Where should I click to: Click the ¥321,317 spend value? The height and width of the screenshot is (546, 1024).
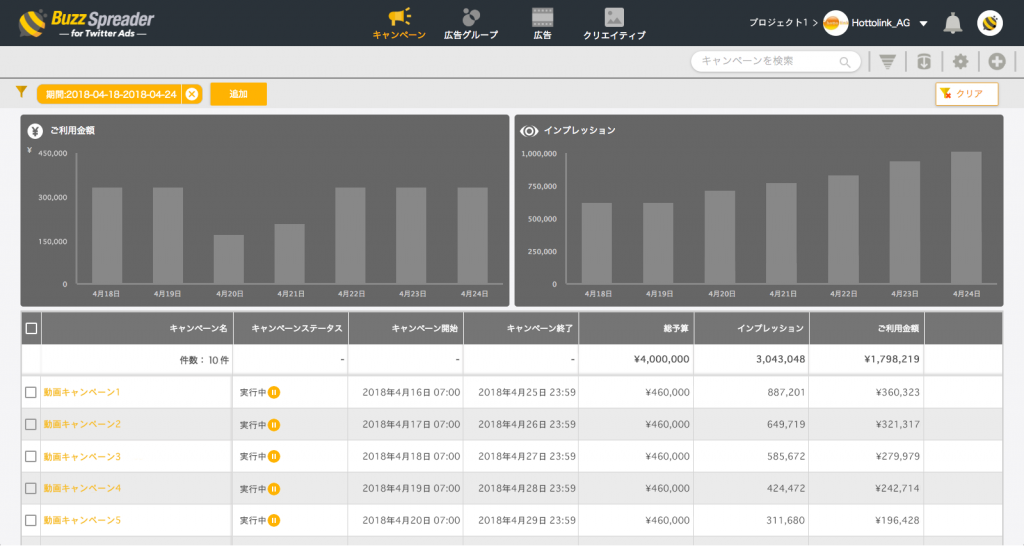pyautogui.click(x=897, y=425)
